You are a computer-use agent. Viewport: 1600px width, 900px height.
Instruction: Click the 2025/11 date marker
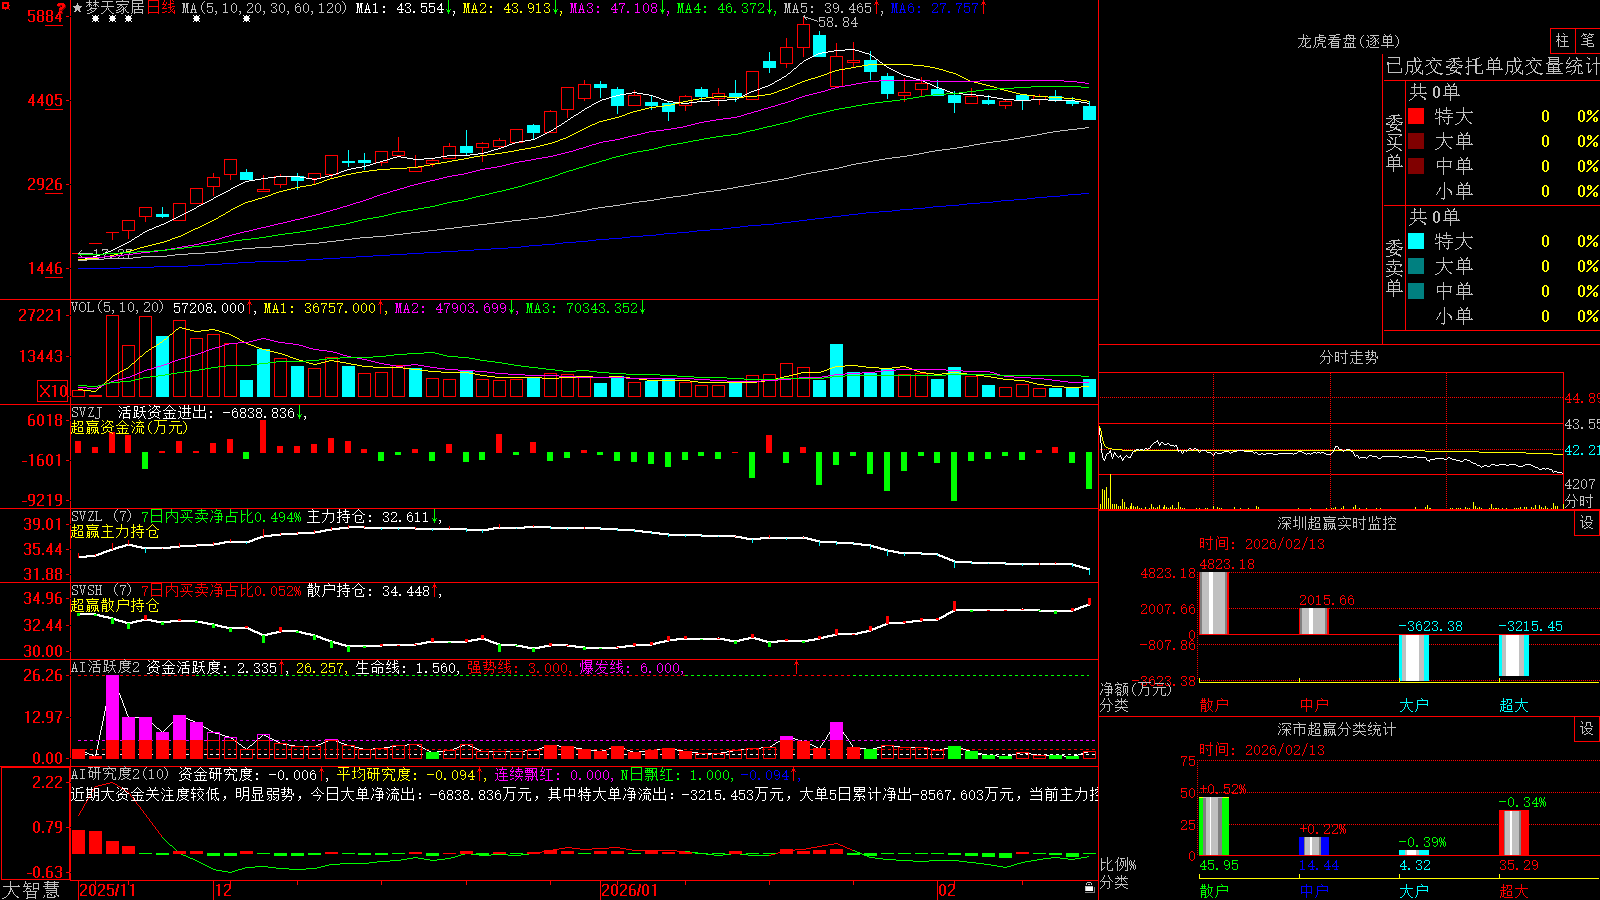tap(107, 890)
